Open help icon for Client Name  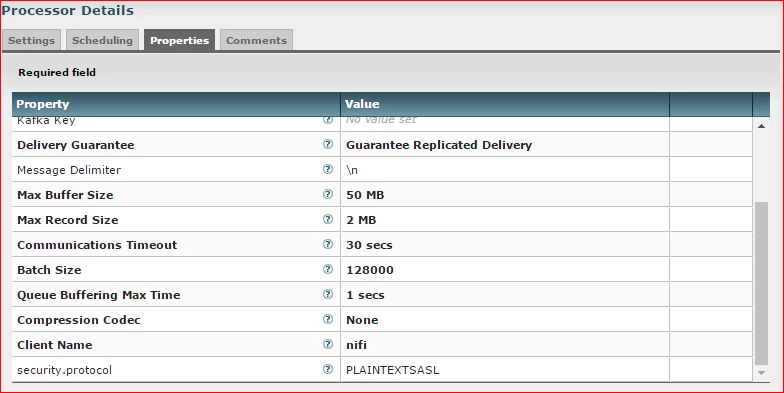point(328,344)
